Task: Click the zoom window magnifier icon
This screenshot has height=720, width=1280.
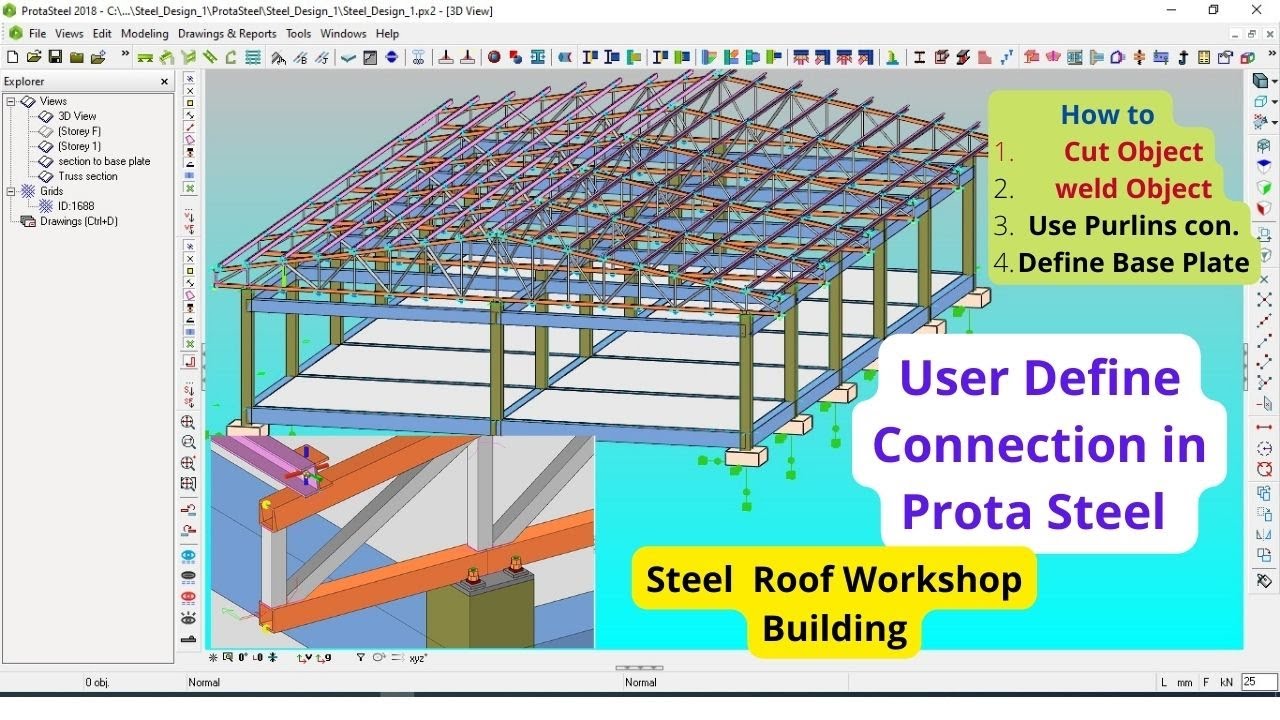Action: 188,463
